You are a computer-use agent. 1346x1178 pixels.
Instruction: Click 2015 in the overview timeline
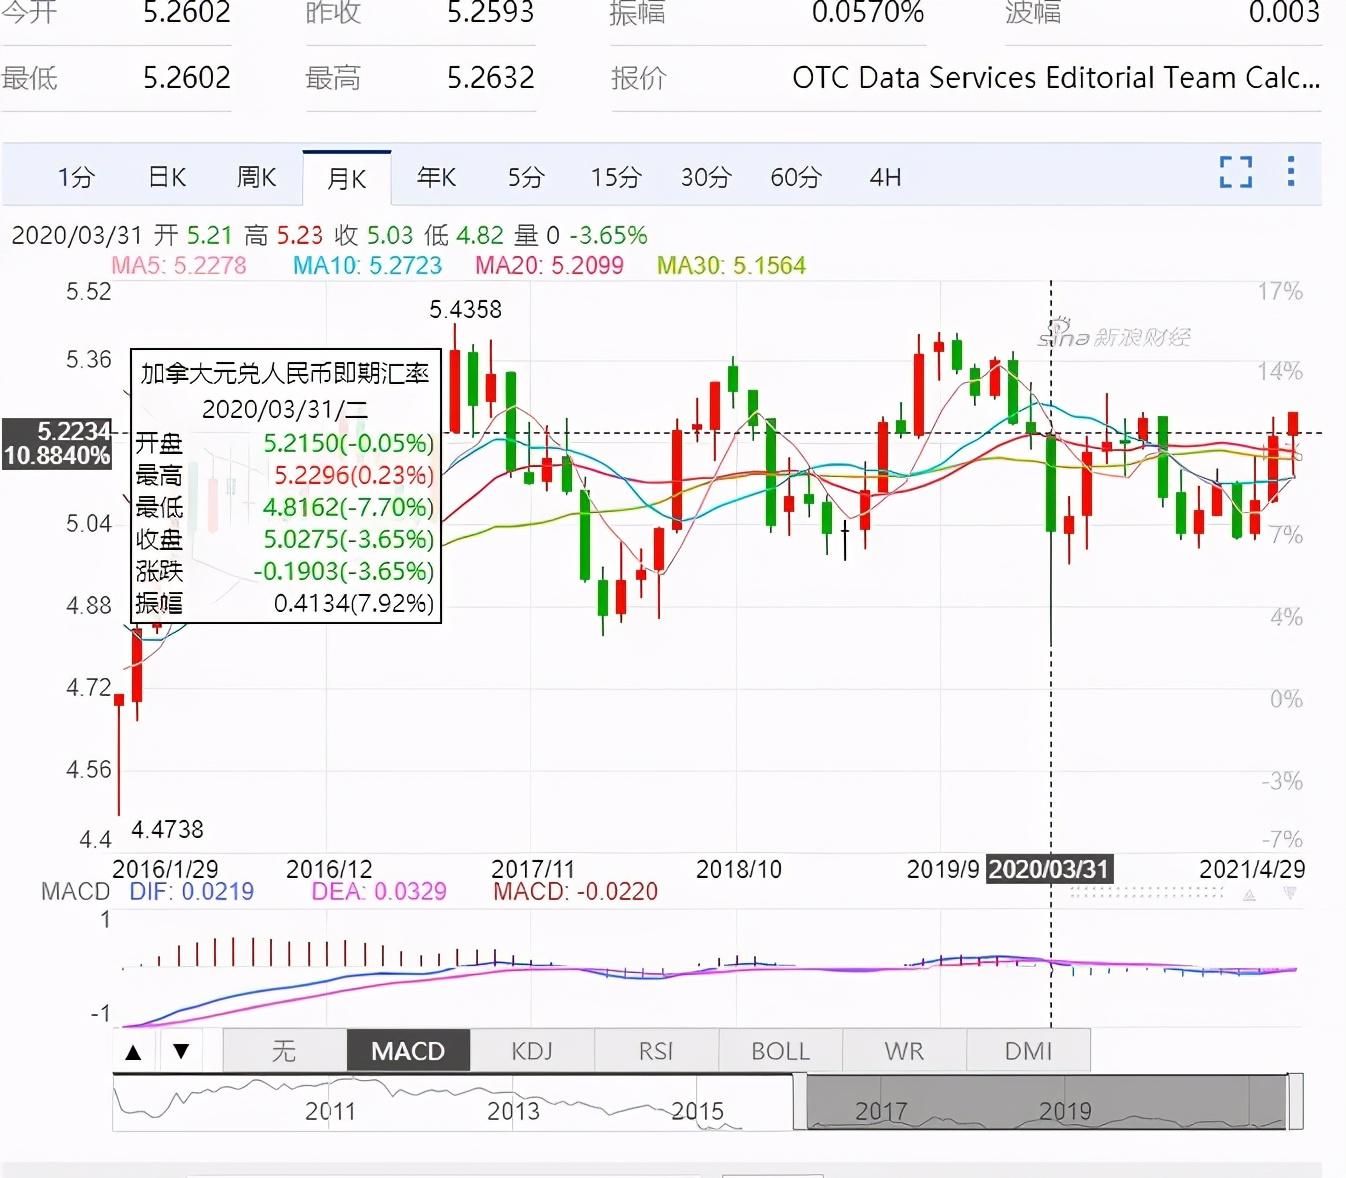point(697,1111)
